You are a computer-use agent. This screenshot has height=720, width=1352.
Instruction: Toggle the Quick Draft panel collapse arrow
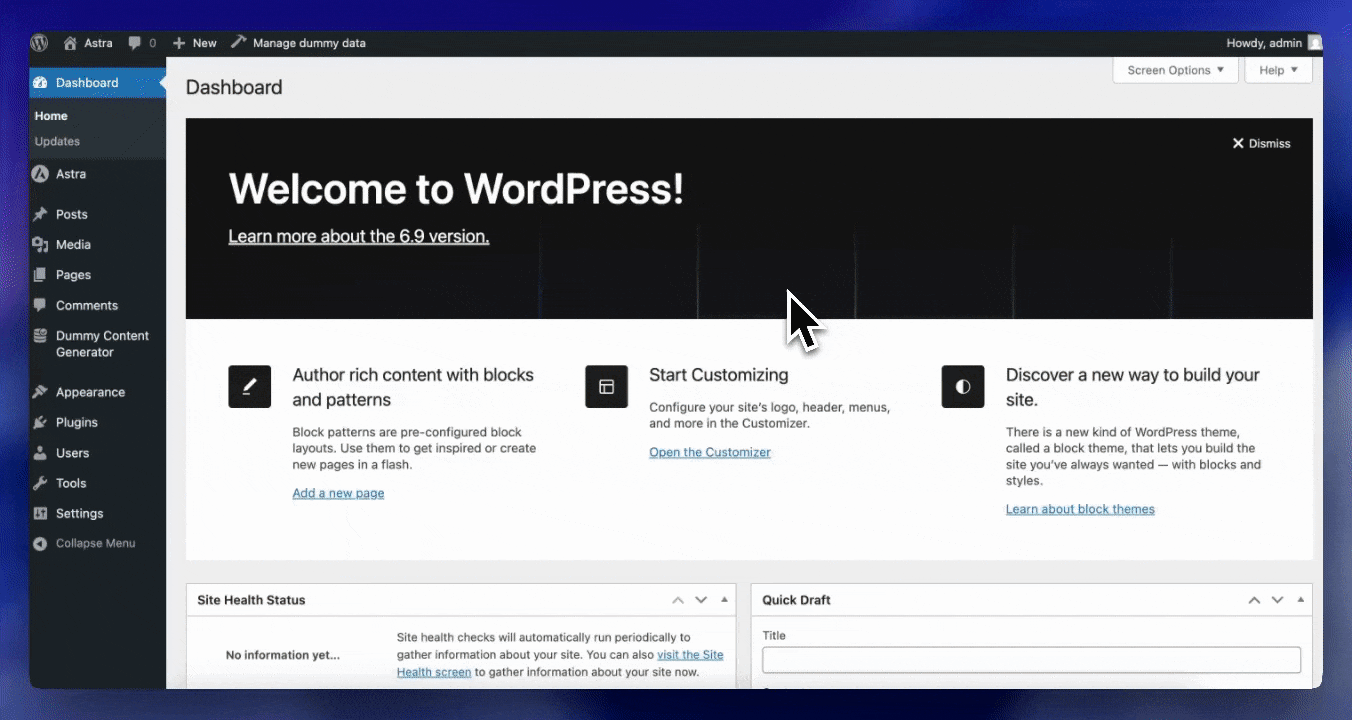[1300, 600]
